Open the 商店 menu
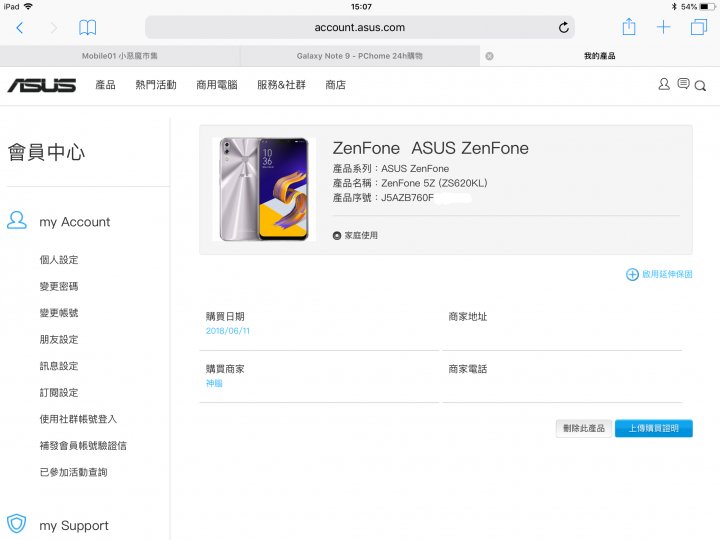The image size is (720, 540). point(335,85)
